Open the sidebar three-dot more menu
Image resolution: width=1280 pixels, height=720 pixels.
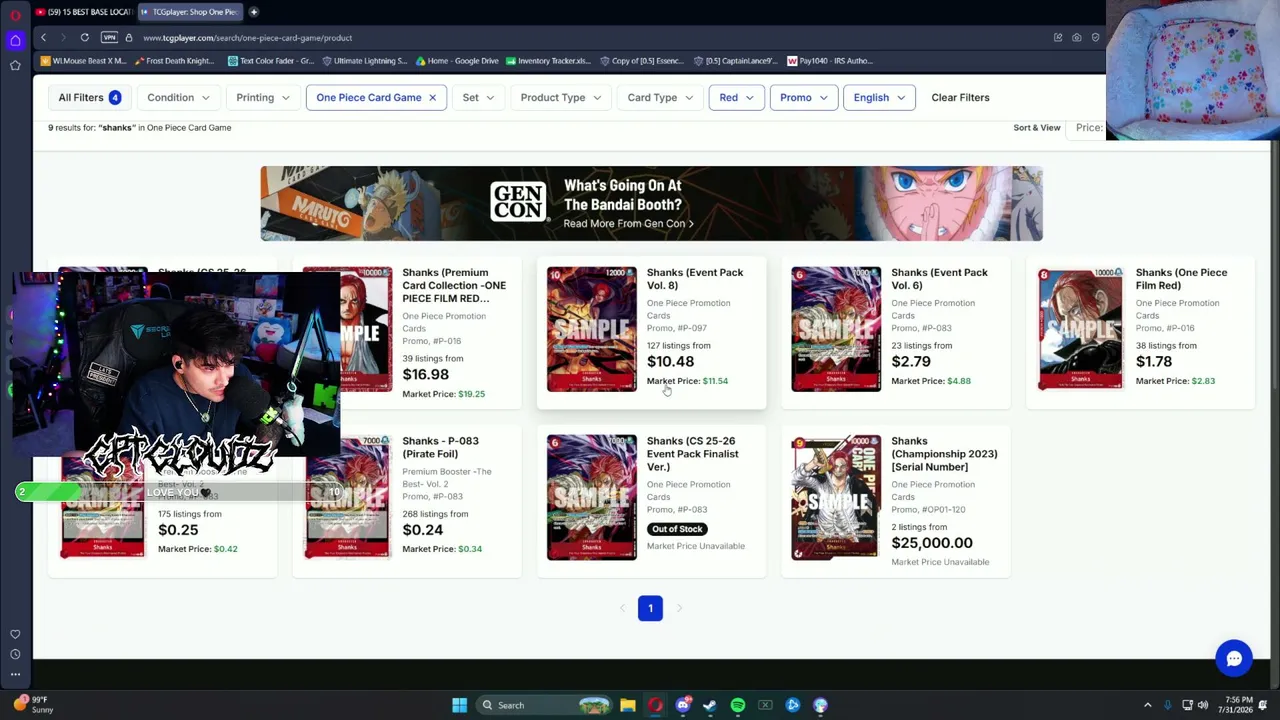(15, 674)
